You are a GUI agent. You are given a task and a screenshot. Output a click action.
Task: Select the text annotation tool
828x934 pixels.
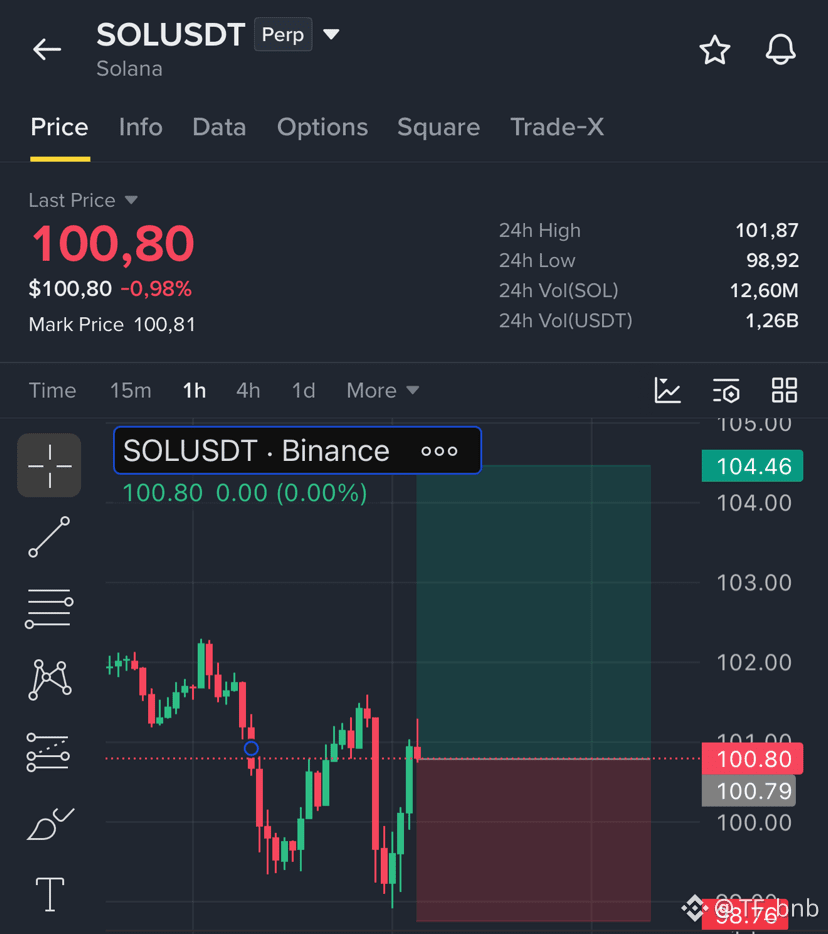pos(50,894)
